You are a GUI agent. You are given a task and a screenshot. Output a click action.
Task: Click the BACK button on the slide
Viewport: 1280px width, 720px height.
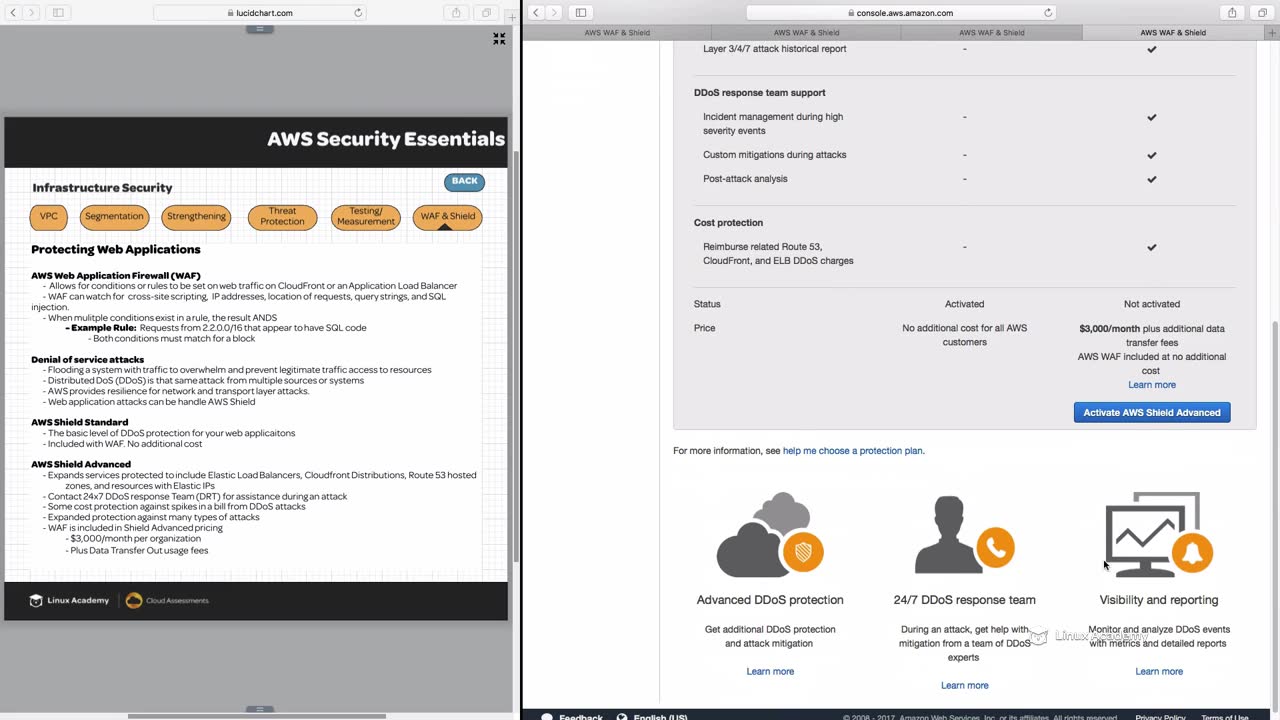pyautogui.click(x=464, y=181)
